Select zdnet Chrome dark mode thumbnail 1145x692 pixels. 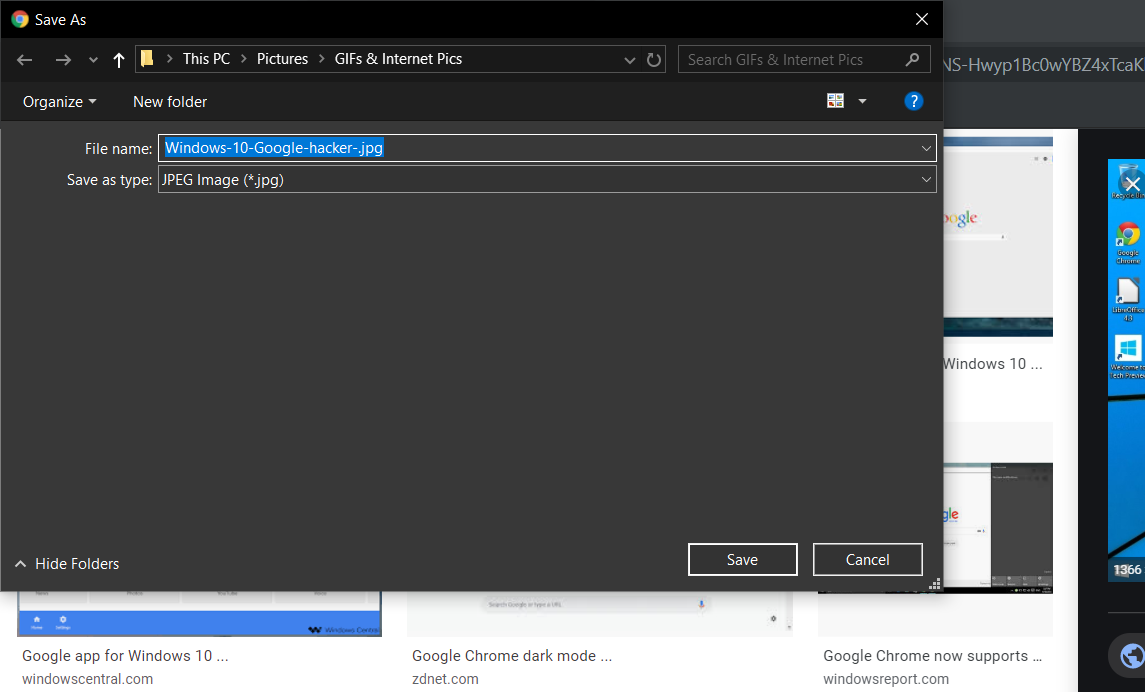tap(600, 614)
